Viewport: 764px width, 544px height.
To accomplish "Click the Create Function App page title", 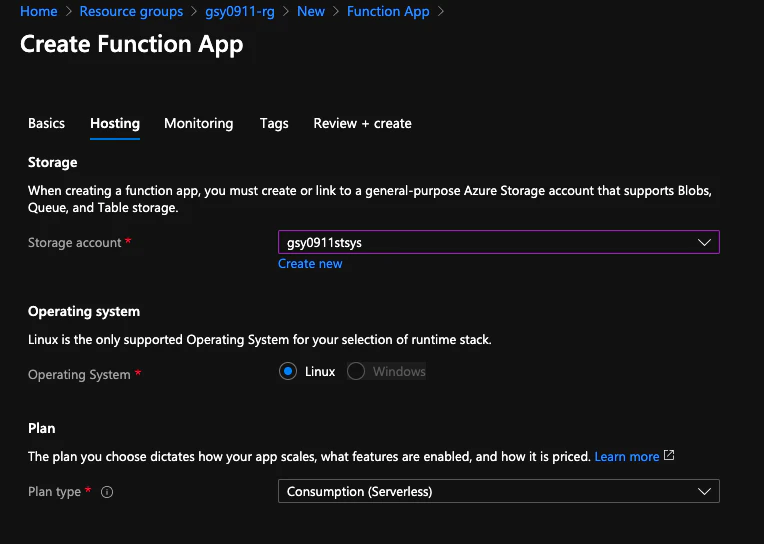I will coord(132,44).
